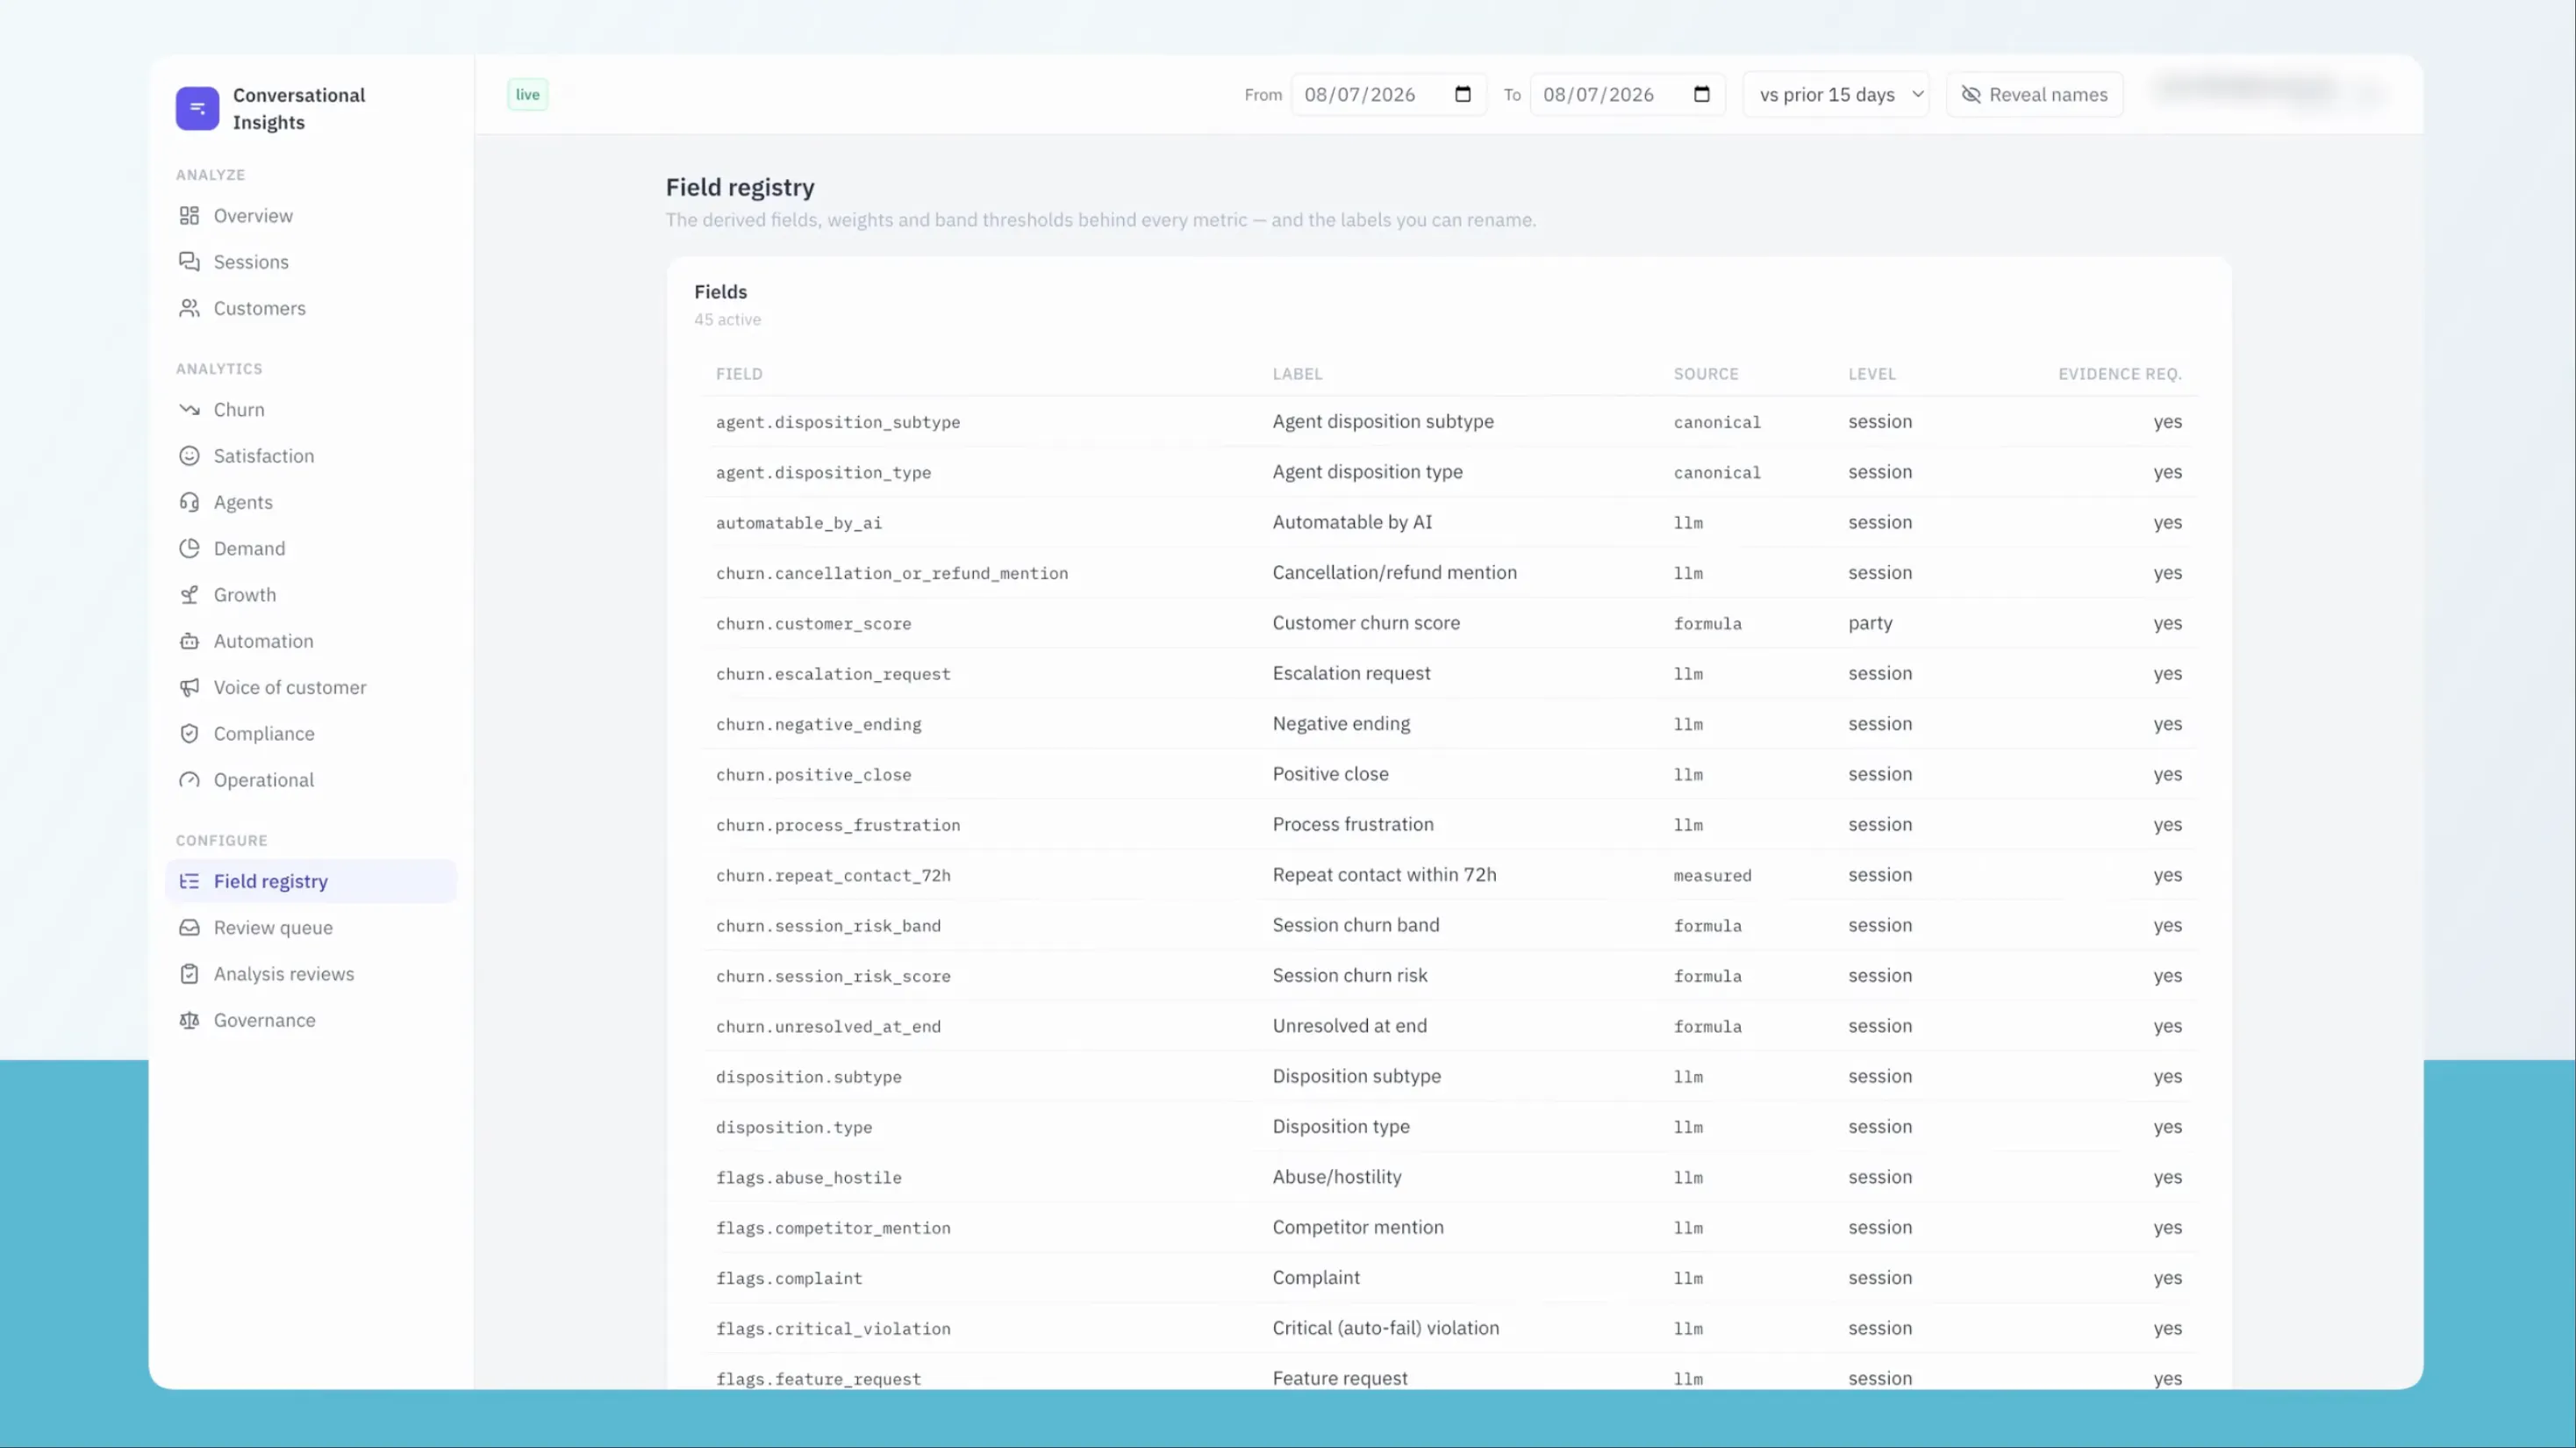Open Voice of customer page
The height and width of the screenshot is (1448, 2576).
[x=311, y=687]
